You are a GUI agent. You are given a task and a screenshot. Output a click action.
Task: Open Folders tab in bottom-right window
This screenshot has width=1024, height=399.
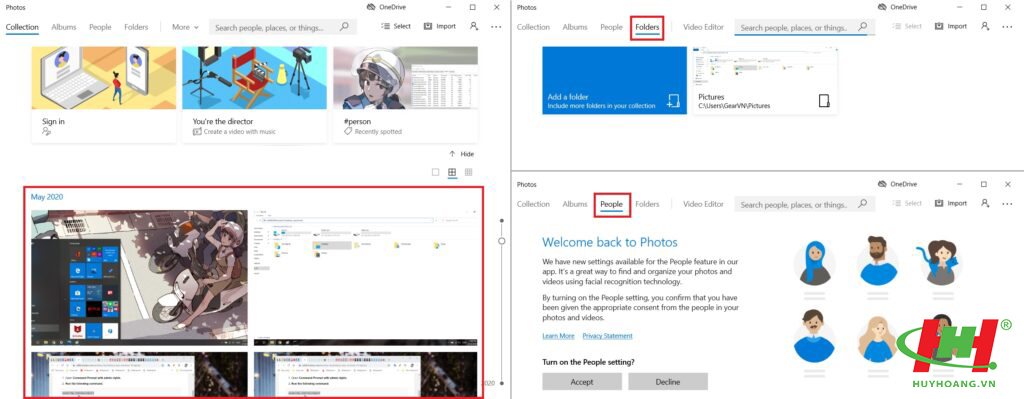point(647,204)
